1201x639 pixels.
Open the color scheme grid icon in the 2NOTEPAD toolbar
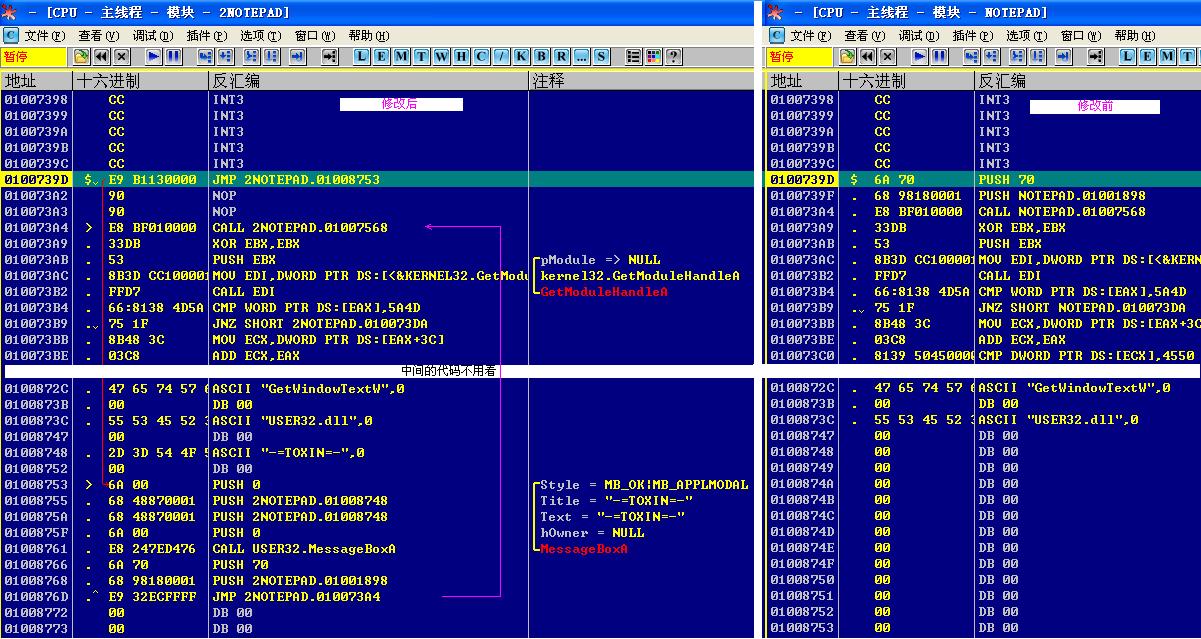coord(653,57)
